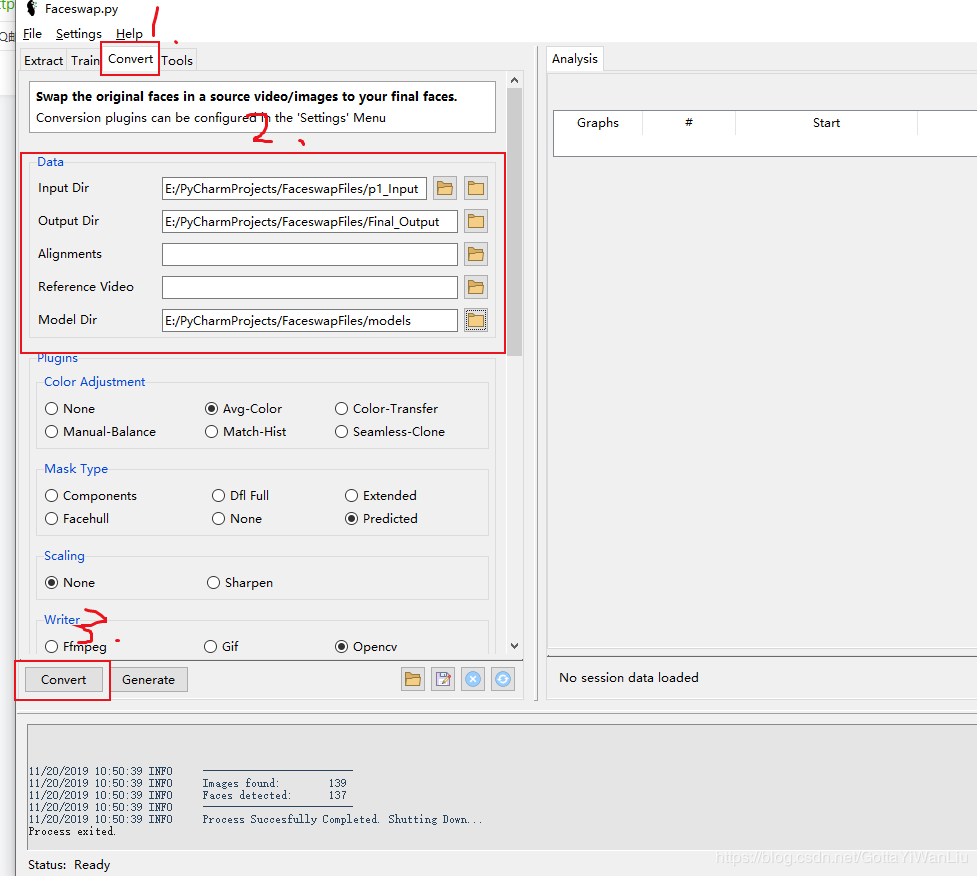Image resolution: width=977 pixels, height=876 pixels.
Task: Click the Input Dir path field
Action: tap(294, 188)
